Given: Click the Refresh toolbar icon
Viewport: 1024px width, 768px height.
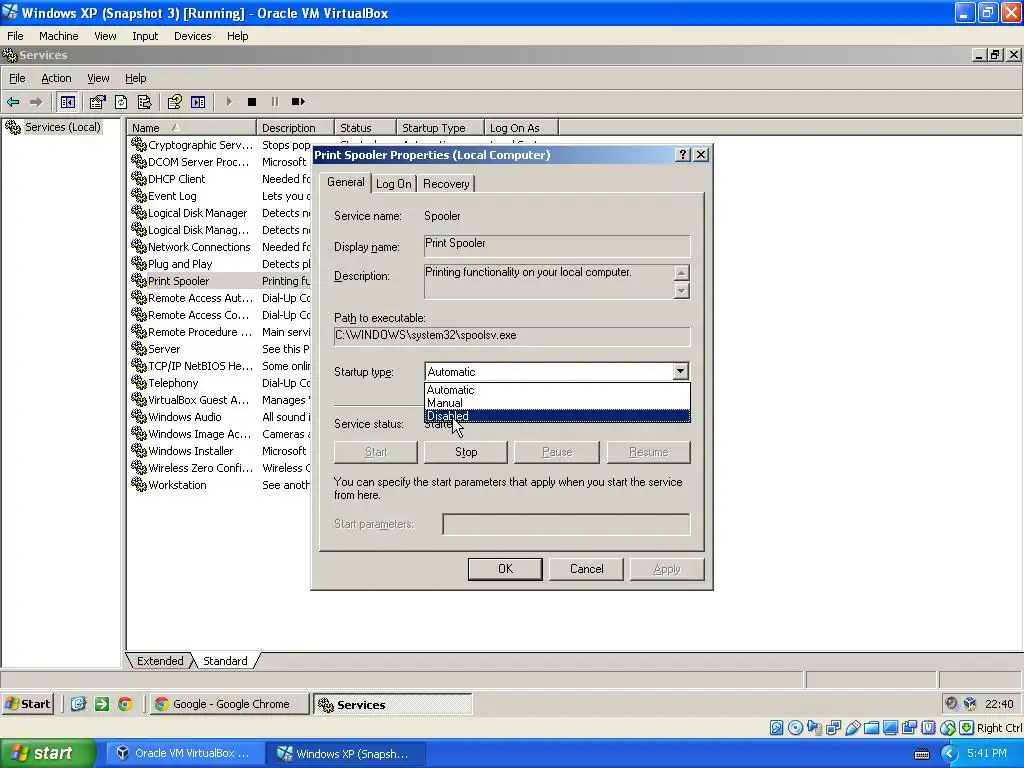Looking at the screenshot, I should click(x=121, y=102).
